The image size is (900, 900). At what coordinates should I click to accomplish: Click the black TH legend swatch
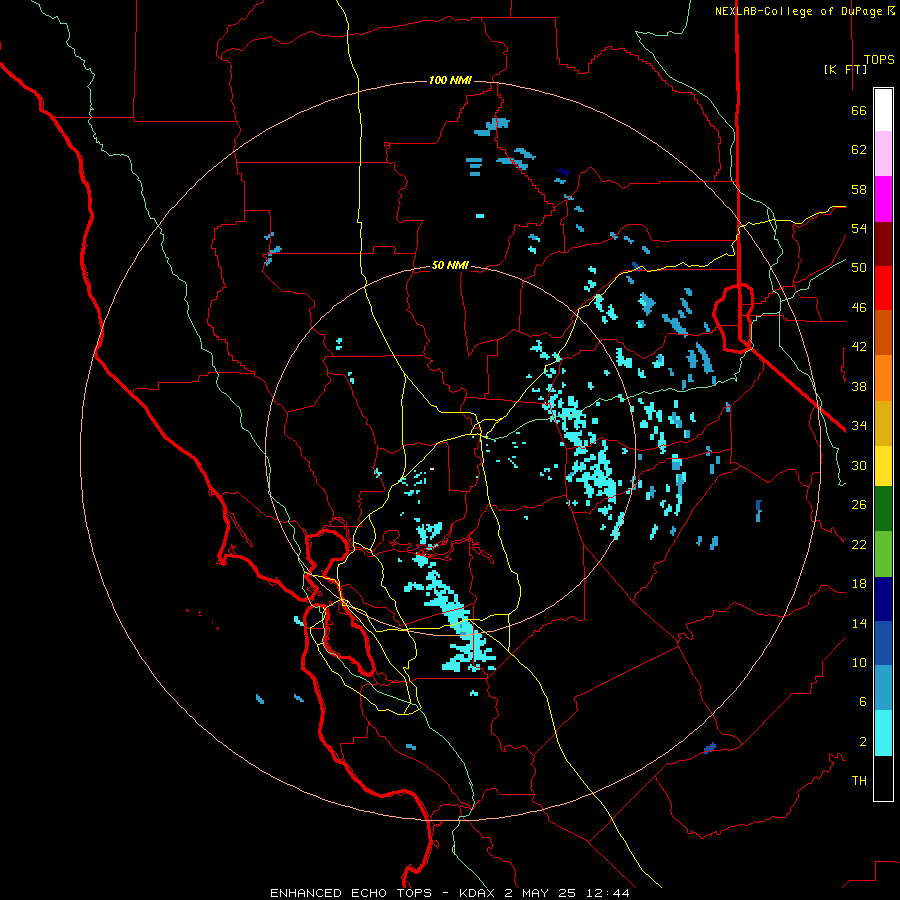(883, 778)
